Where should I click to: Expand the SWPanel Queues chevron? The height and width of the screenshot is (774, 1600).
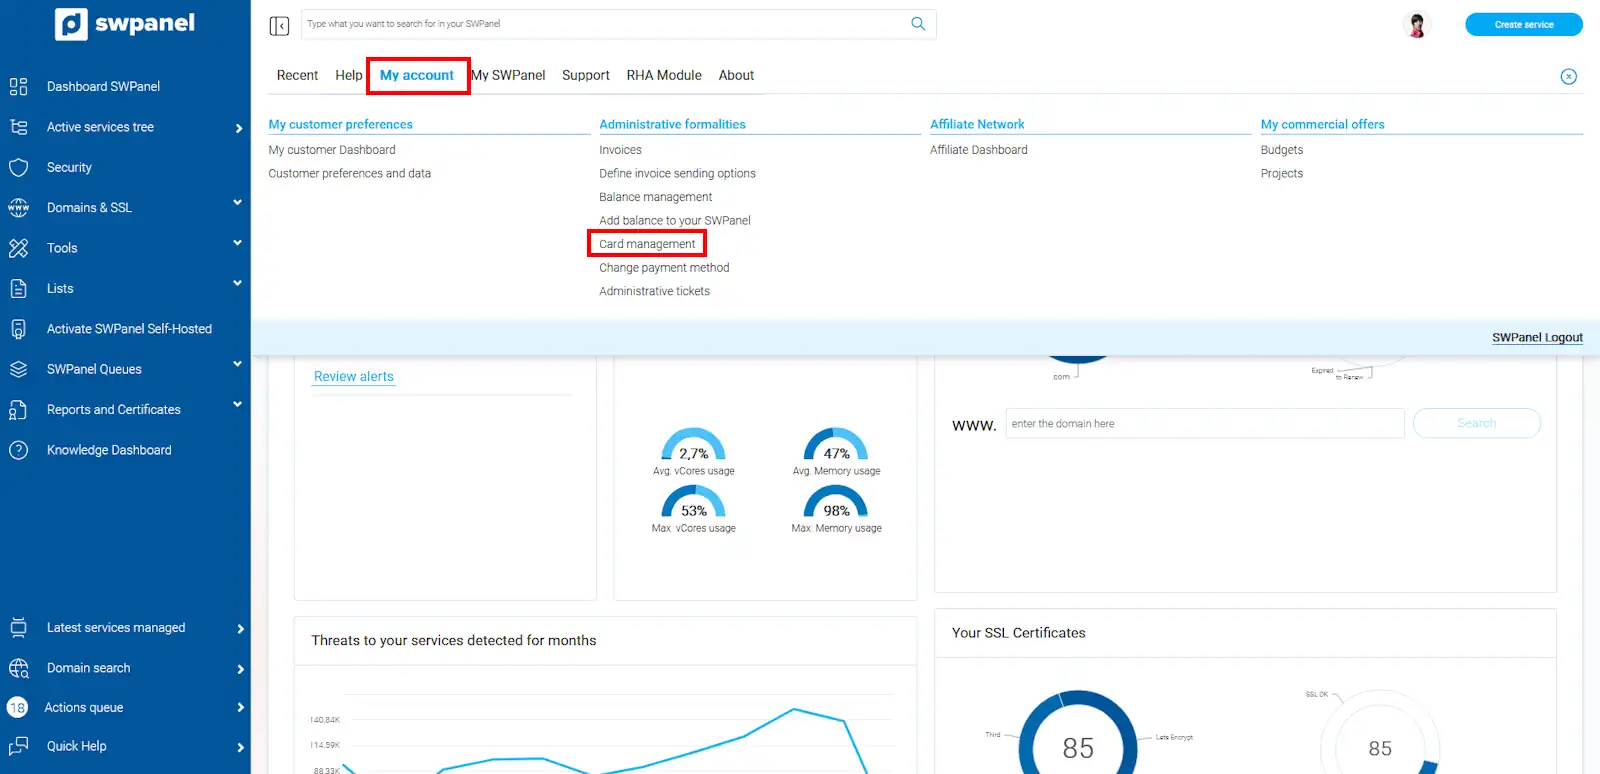238,364
